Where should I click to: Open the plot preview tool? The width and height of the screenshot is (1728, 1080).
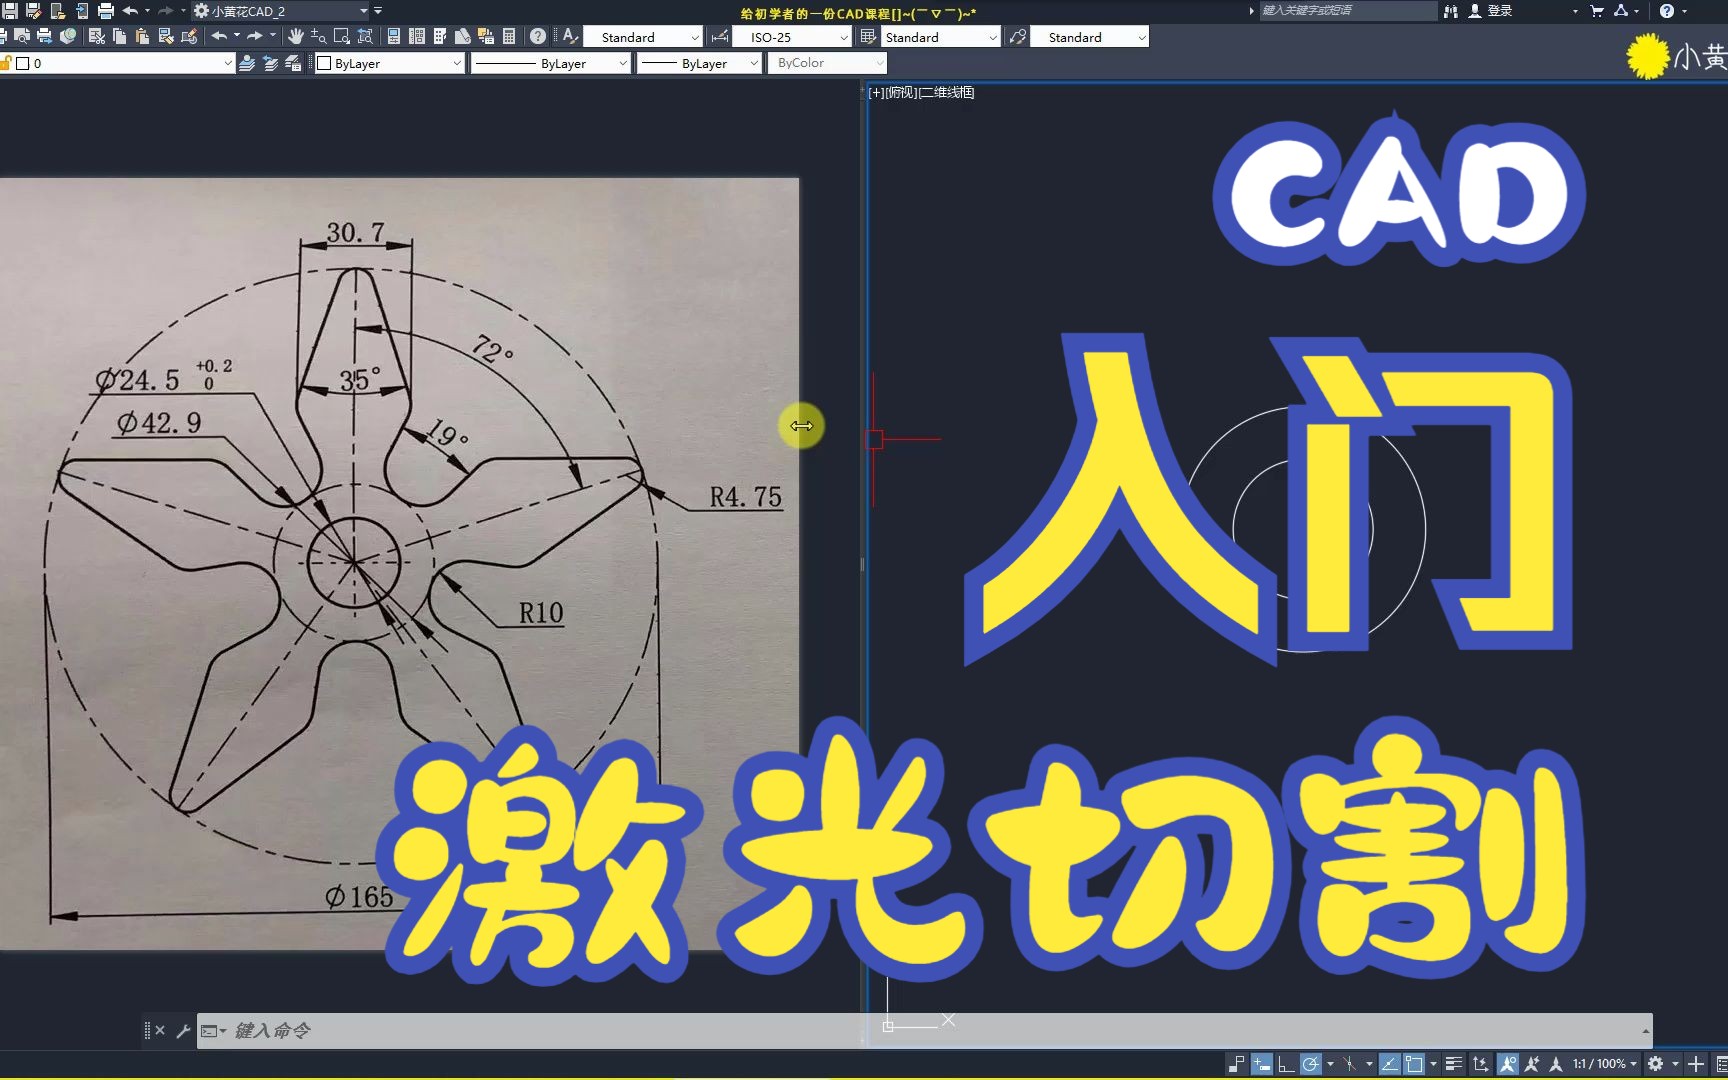[21, 36]
